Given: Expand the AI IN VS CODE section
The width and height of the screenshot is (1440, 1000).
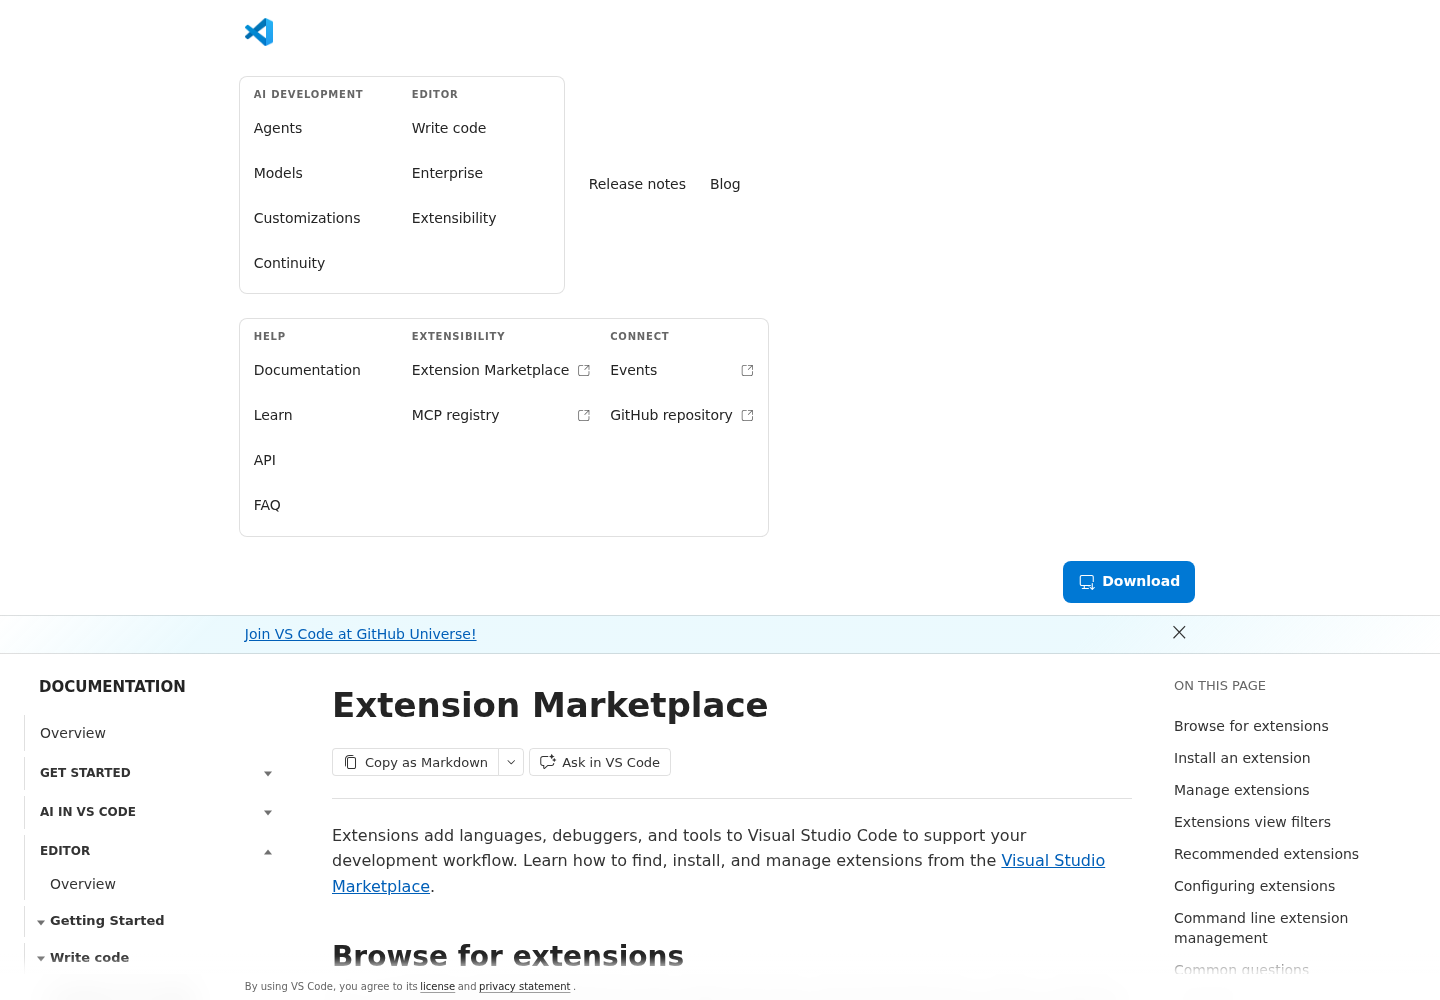Looking at the screenshot, I should [x=268, y=812].
